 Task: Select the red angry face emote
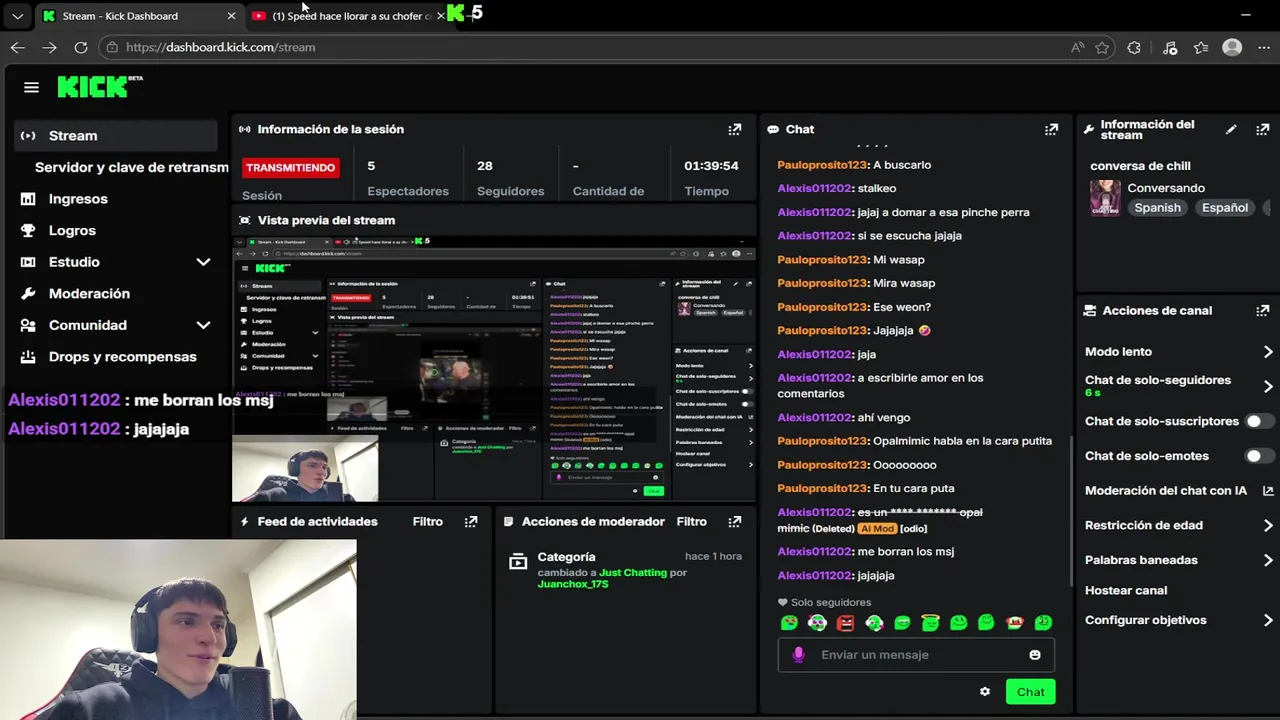845,623
